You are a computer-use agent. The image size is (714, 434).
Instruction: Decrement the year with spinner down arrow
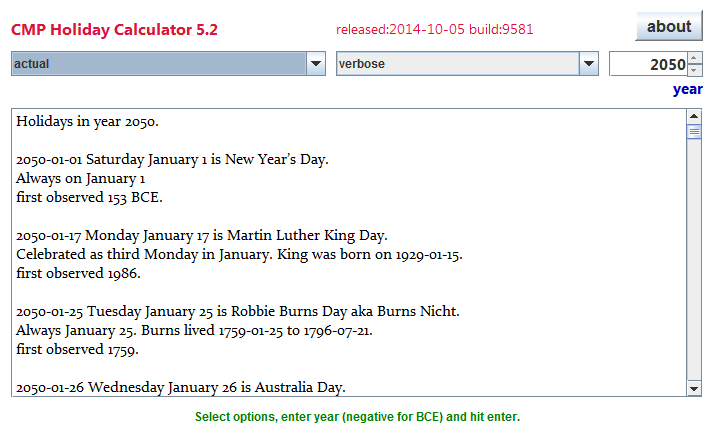pyautogui.click(x=694, y=70)
